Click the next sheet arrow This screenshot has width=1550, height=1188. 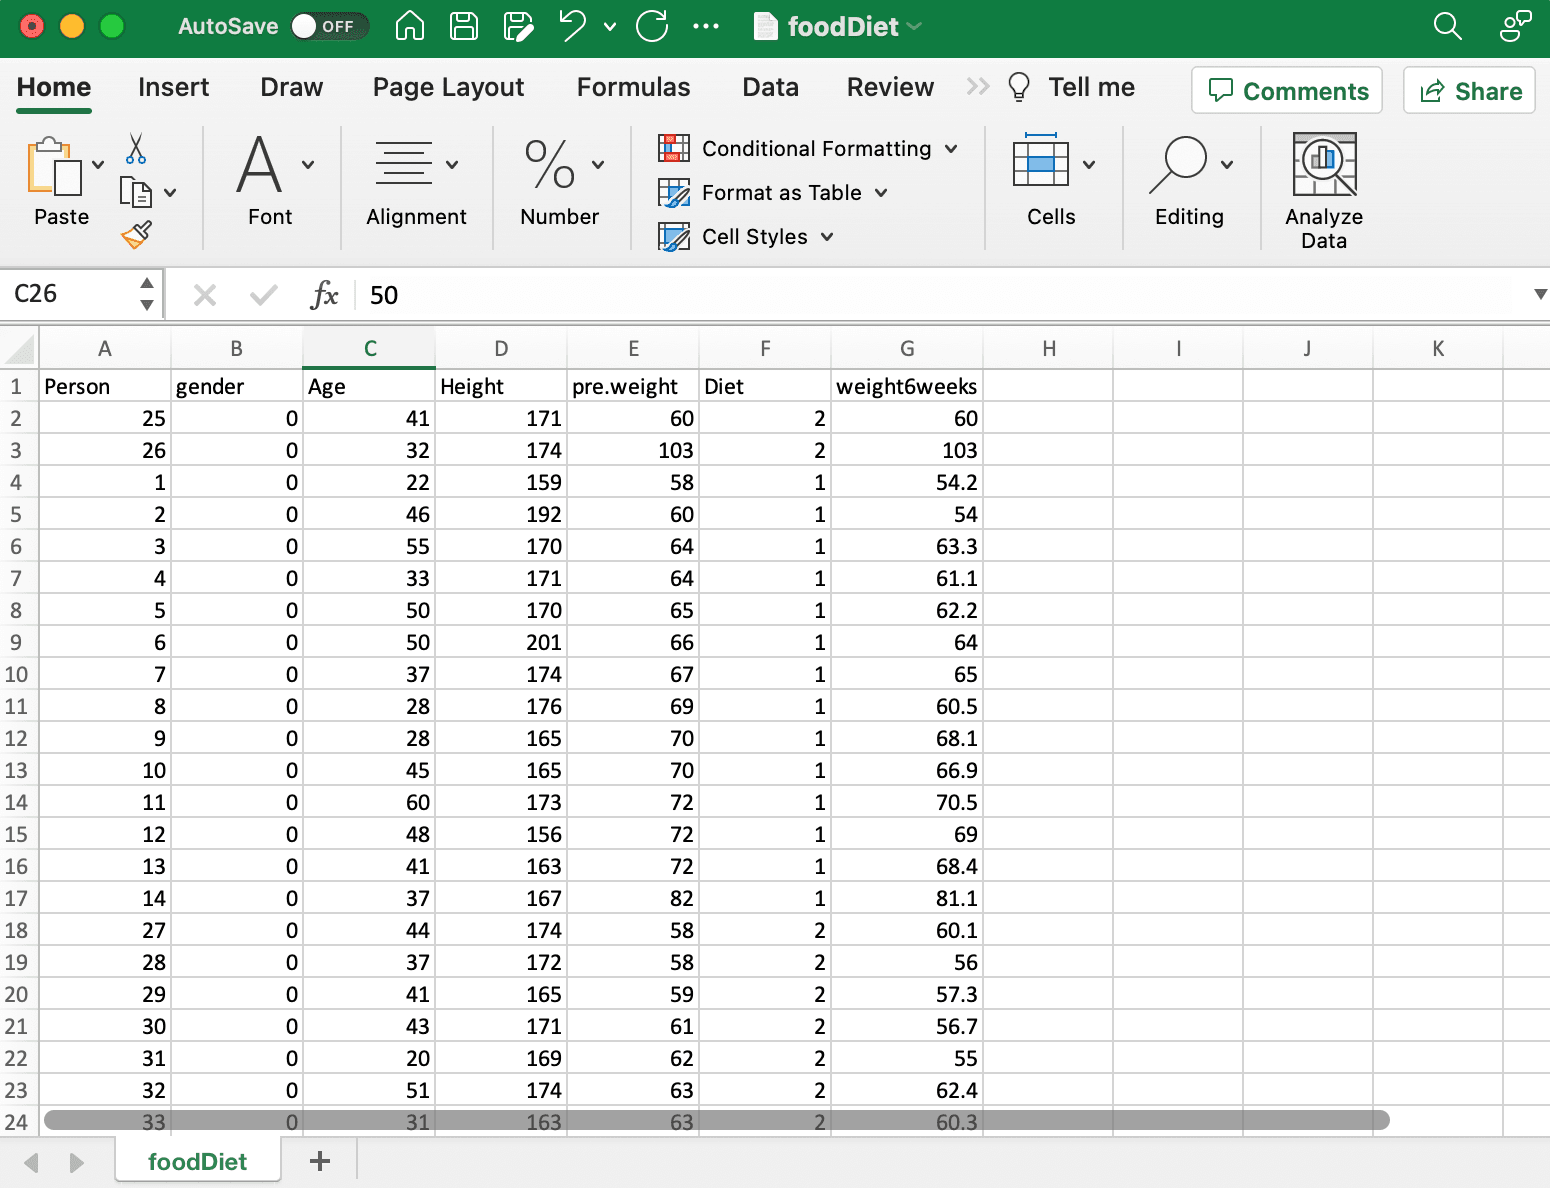click(x=76, y=1163)
